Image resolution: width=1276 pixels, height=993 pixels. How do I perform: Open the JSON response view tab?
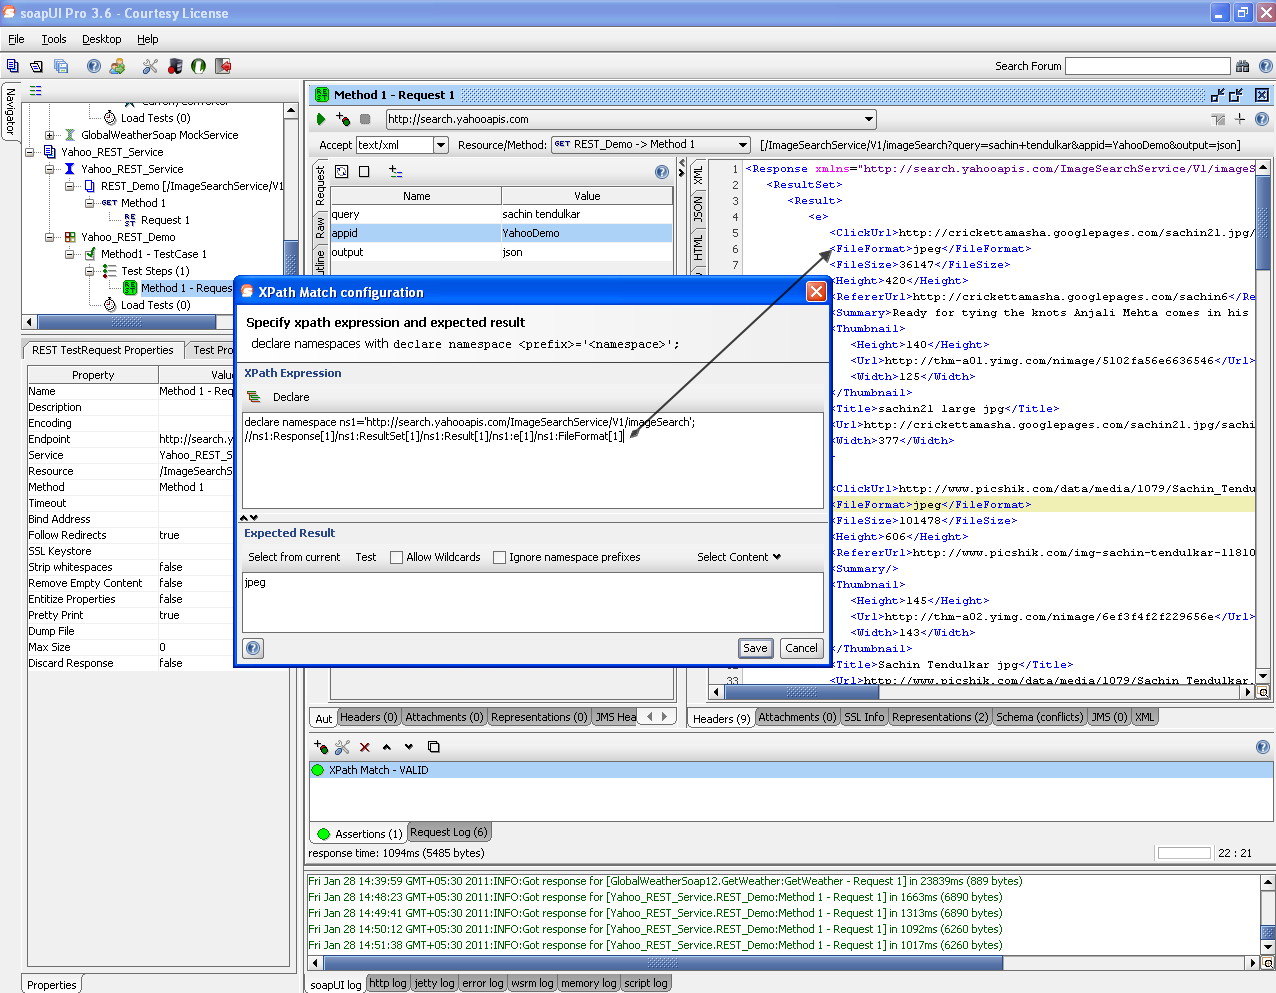(698, 209)
